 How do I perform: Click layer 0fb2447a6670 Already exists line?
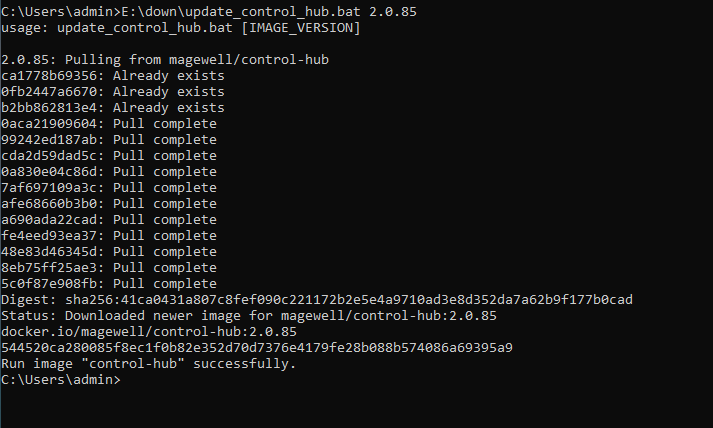(113, 92)
